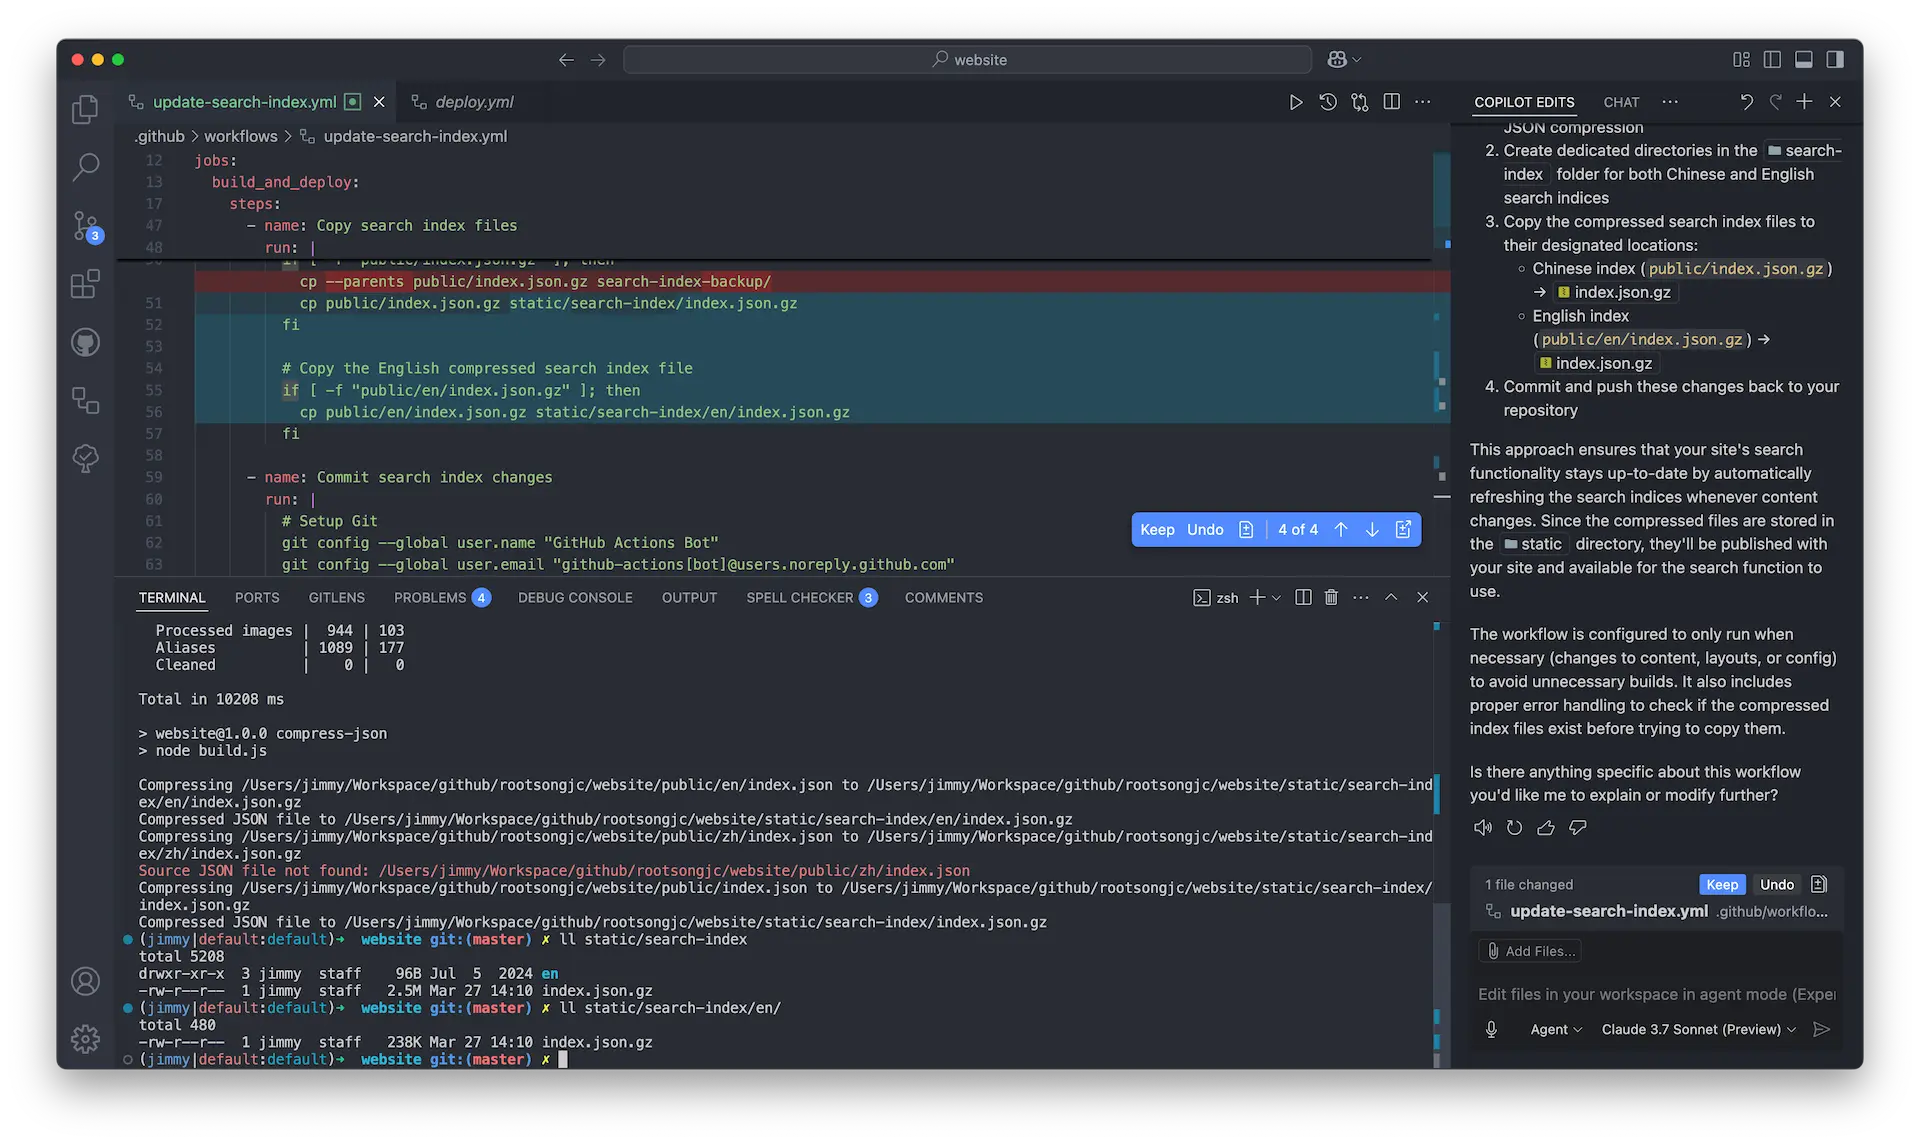Click the Run workflow play icon
Image resolution: width=1920 pixels, height=1144 pixels.
pos(1296,102)
